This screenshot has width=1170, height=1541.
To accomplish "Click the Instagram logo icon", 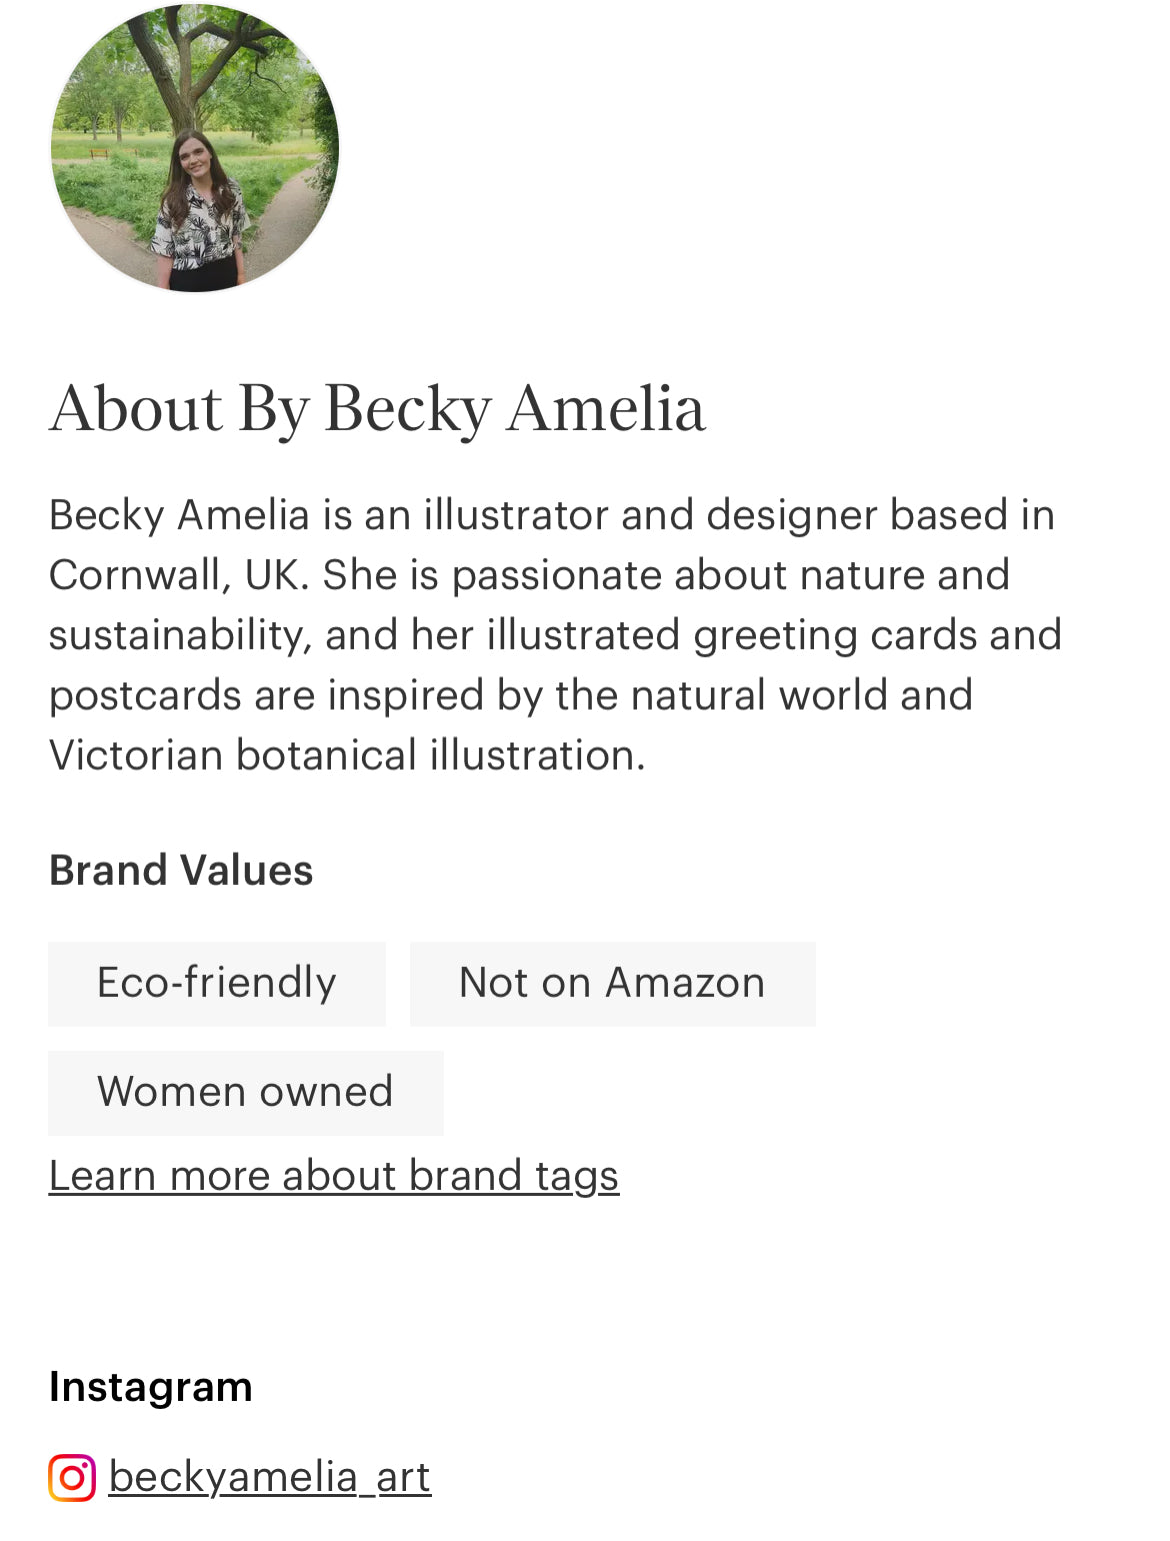I will point(72,1477).
